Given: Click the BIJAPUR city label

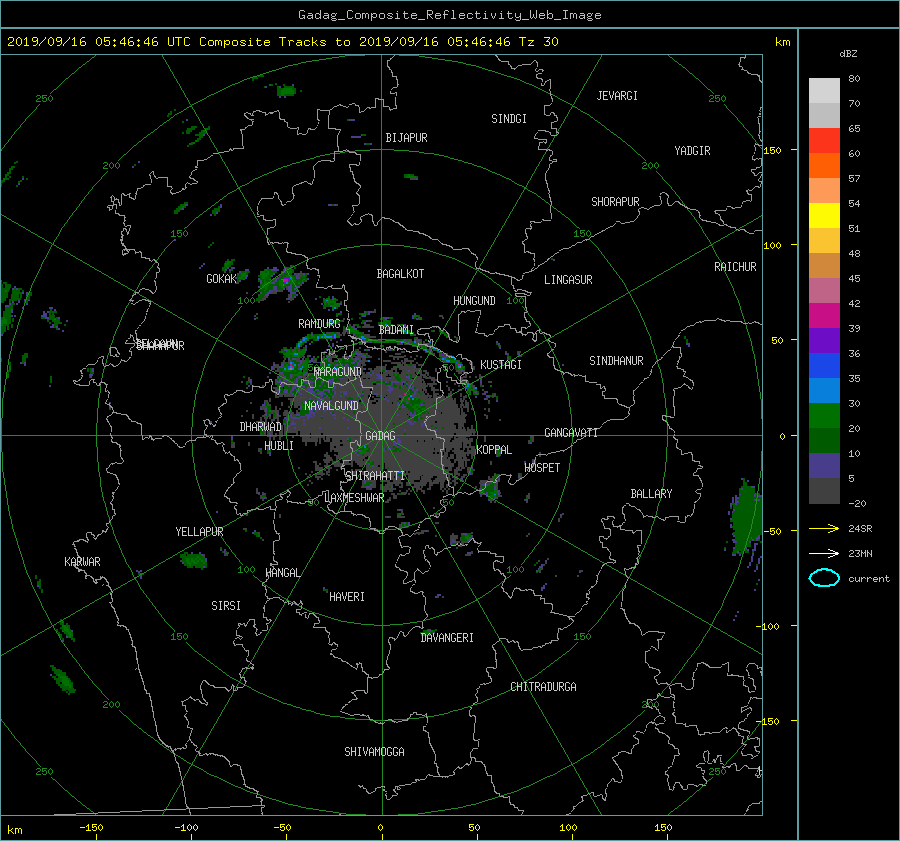Looking at the screenshot, I should tap(406, 138).
